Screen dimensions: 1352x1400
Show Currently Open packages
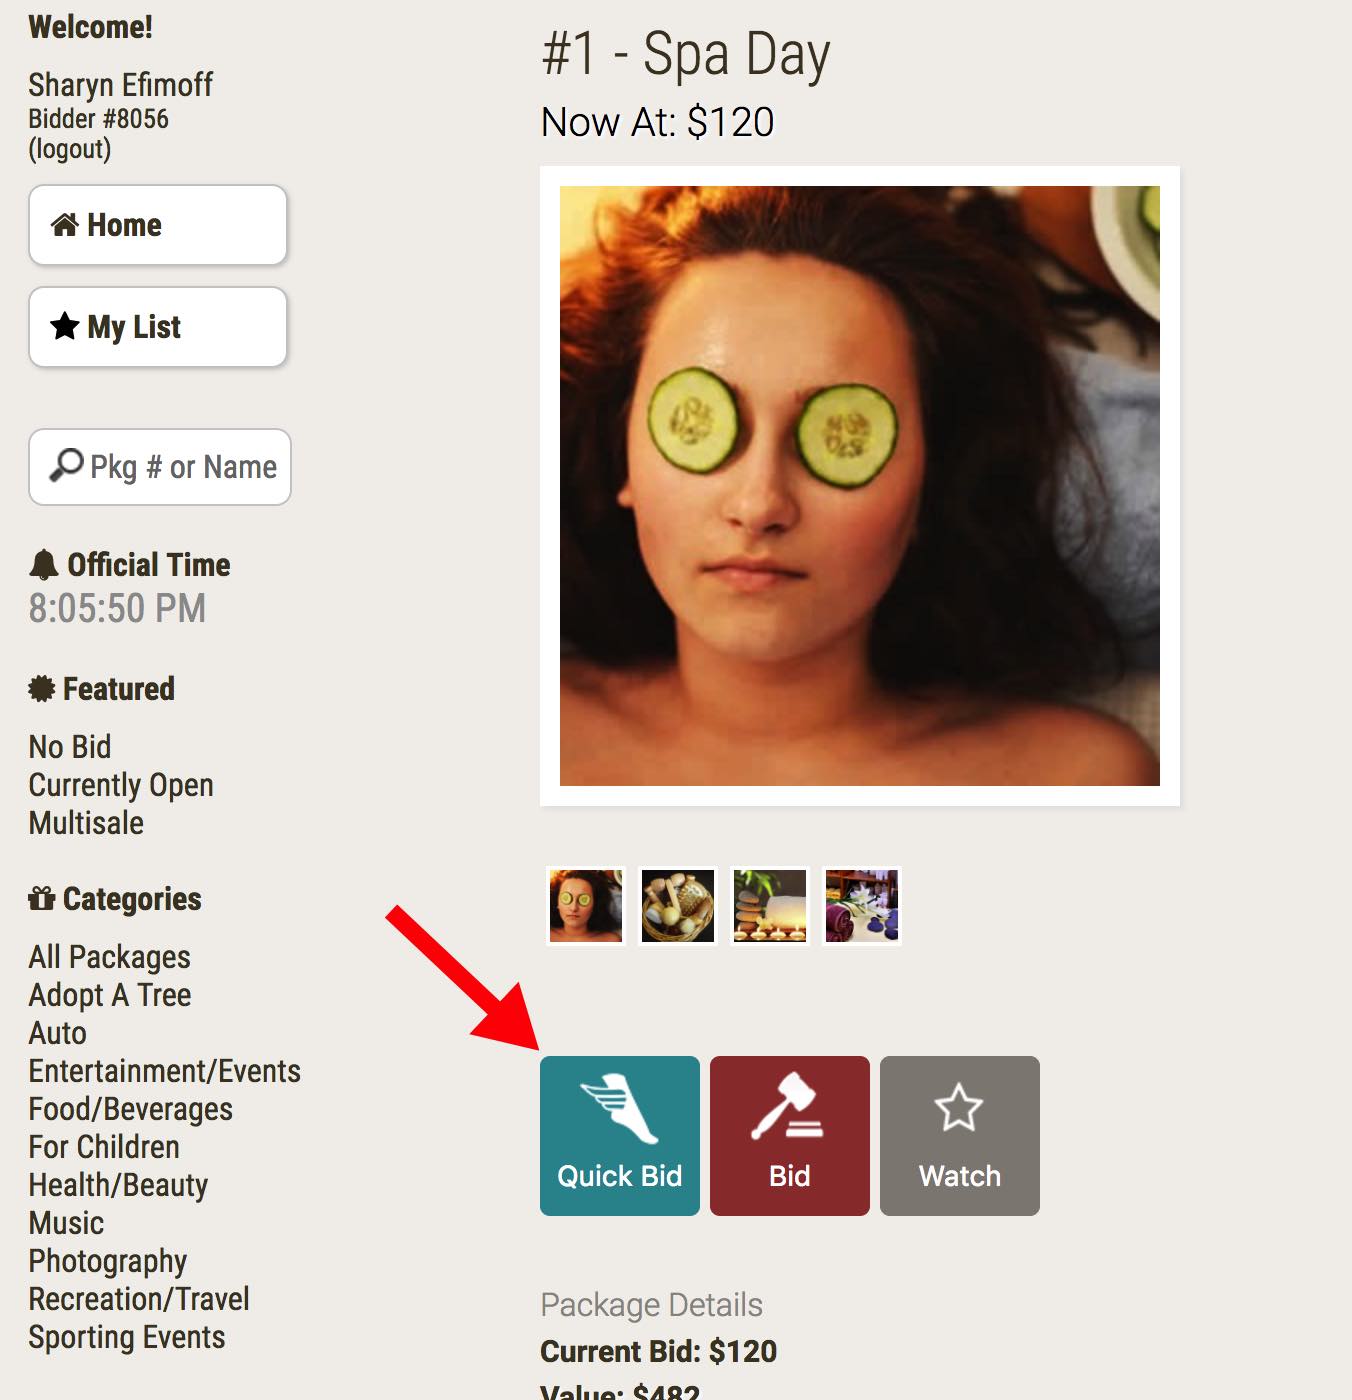pos(121,785)
